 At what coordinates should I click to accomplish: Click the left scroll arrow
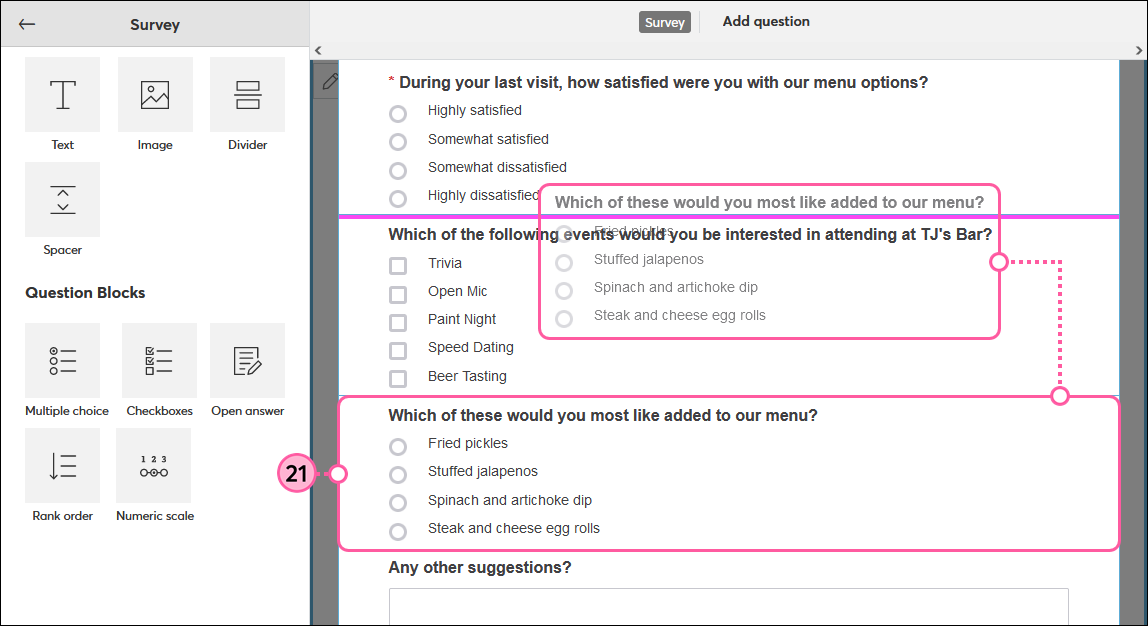318,51
